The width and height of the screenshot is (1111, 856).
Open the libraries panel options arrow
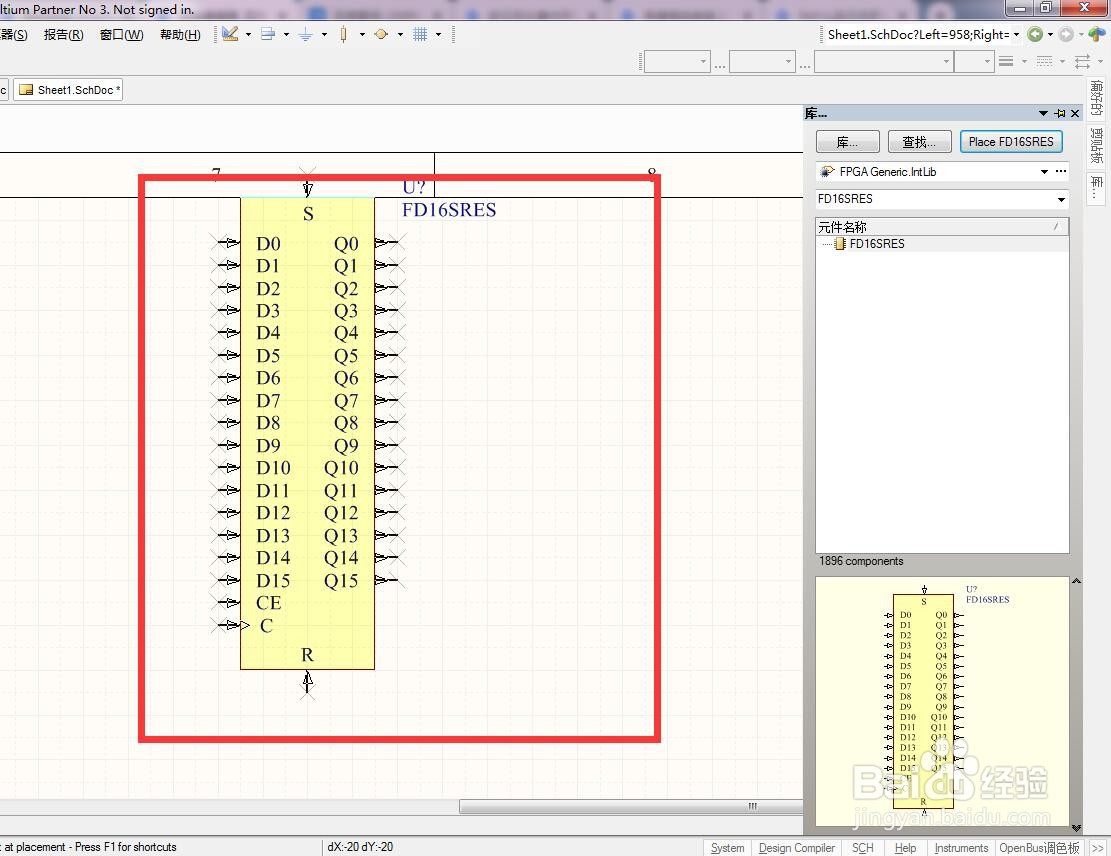[1043, 113]
